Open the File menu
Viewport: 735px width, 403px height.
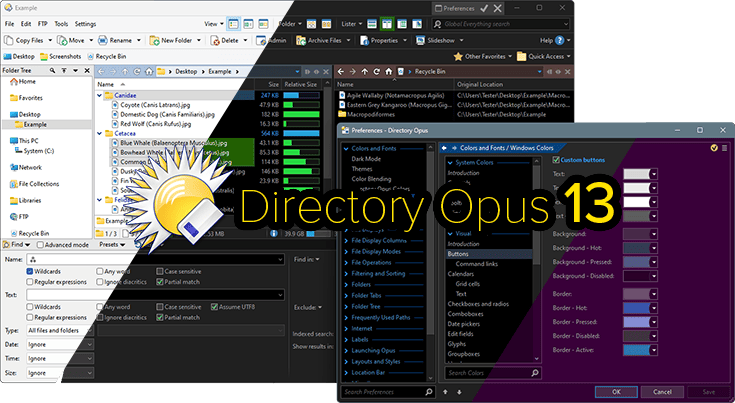point(9,24)
